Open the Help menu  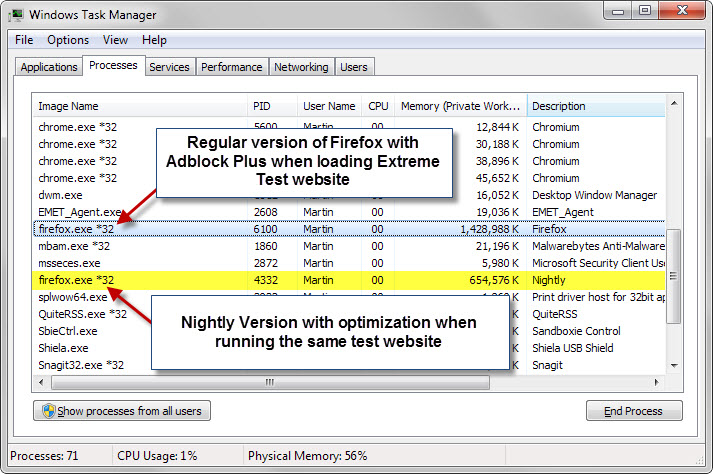point(154,40)
